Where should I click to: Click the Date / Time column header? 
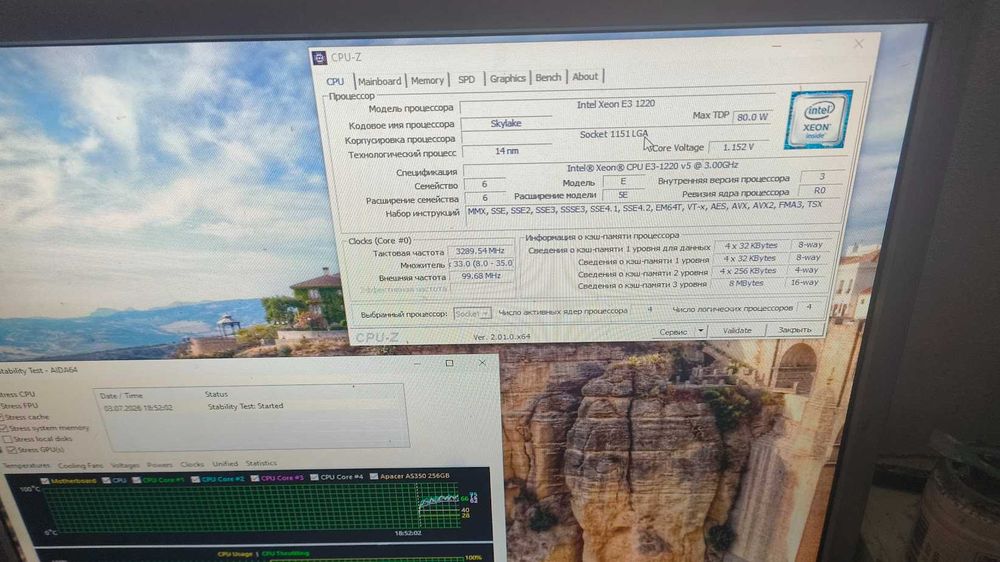[121, 396]
